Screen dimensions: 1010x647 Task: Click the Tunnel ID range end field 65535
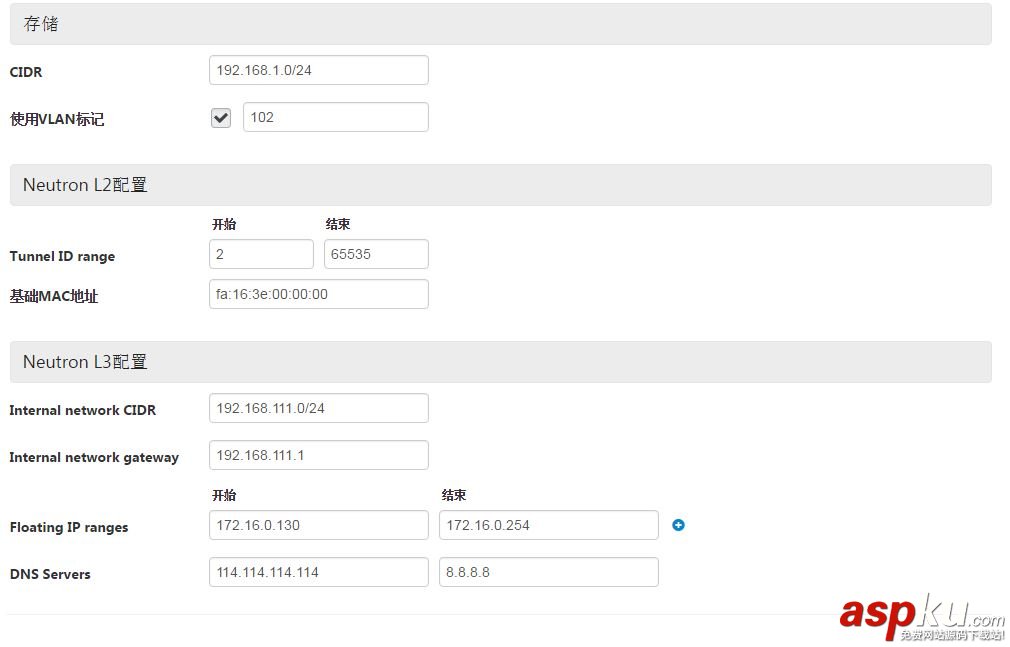click(x=376, y=255)
